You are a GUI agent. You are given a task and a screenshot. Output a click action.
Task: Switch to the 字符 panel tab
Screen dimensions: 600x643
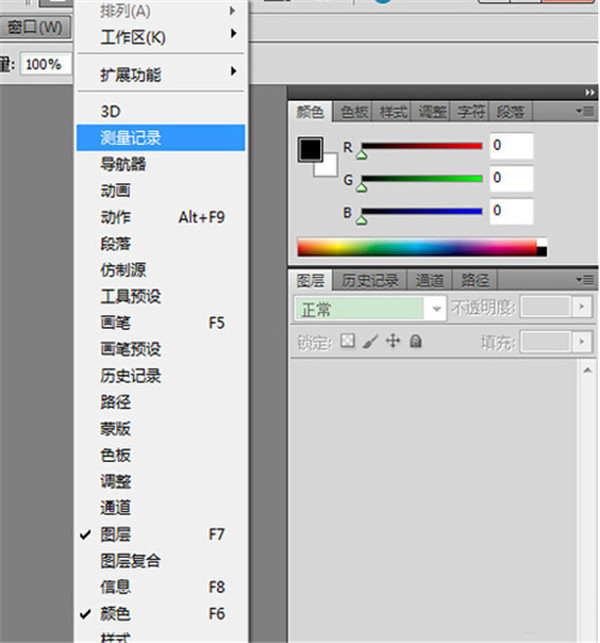(x=470, y=112)
